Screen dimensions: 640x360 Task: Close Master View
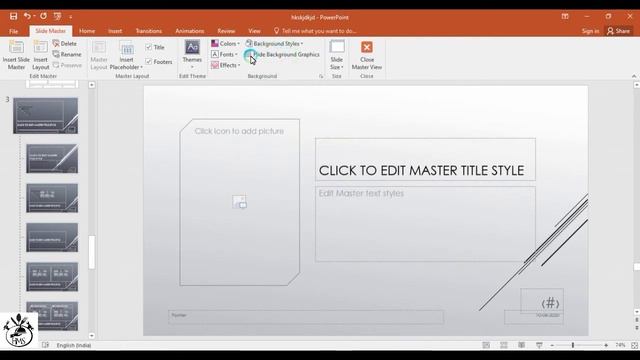(x=367, y=55)
